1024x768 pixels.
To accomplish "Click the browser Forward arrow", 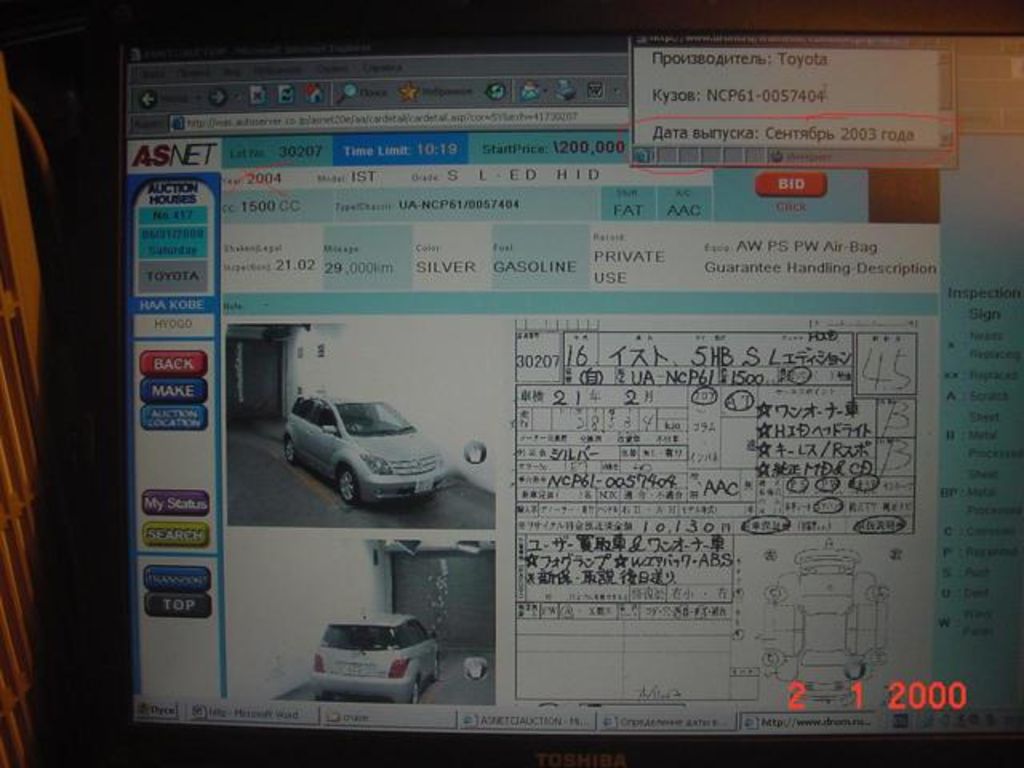I will [x=217, y=97].
